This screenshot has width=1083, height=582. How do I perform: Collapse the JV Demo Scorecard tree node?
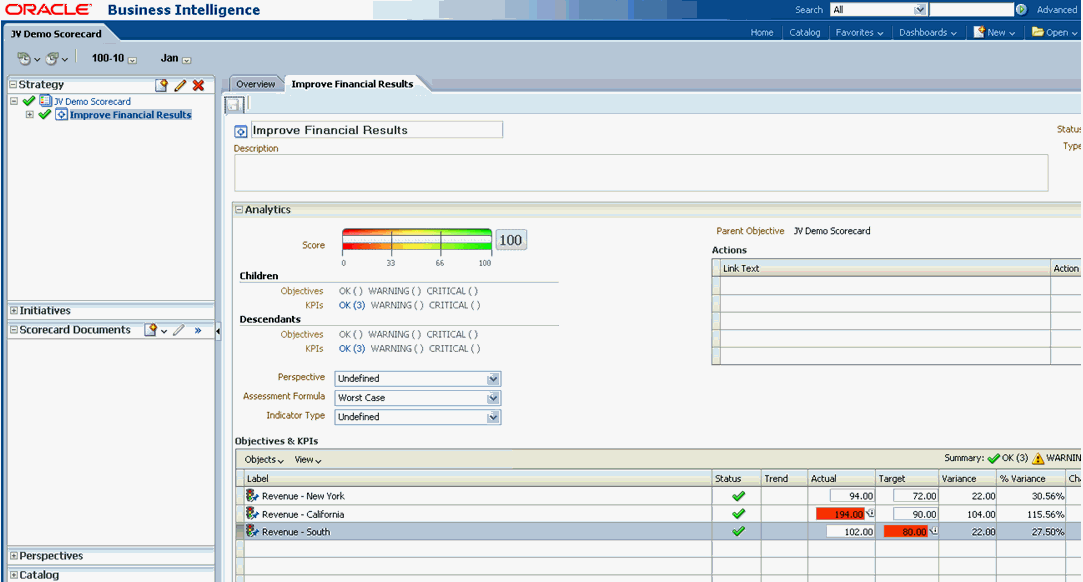pos(13,101)
